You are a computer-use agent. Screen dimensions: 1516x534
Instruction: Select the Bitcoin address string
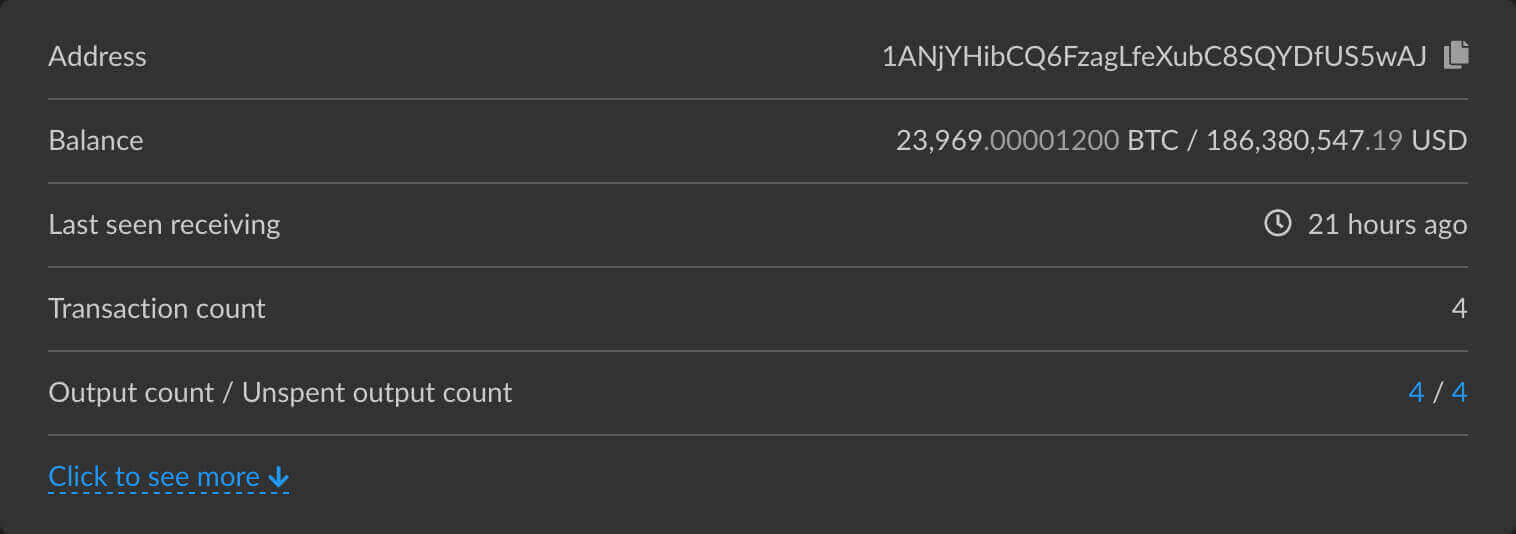[1154, 56]
